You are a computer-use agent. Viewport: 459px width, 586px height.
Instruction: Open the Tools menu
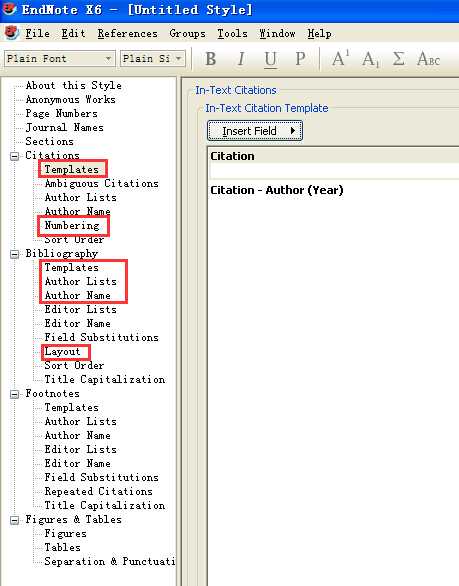pos(232,34)
